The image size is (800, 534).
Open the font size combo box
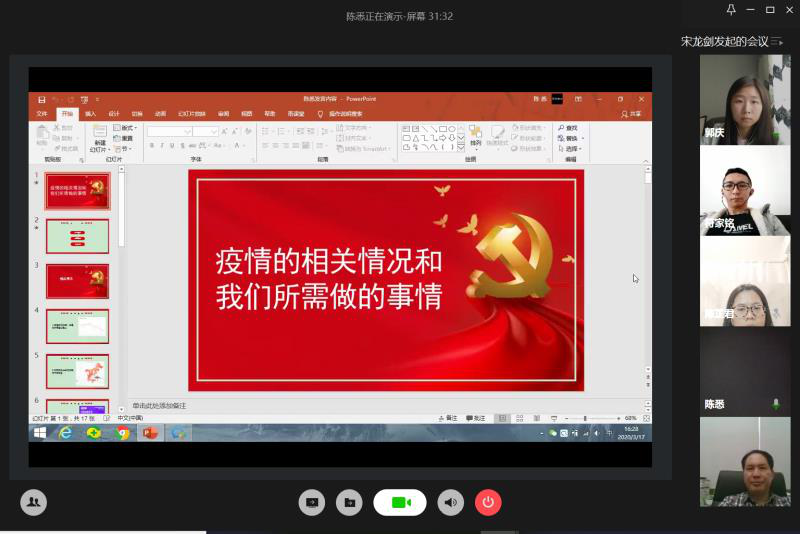click(206, 132)
